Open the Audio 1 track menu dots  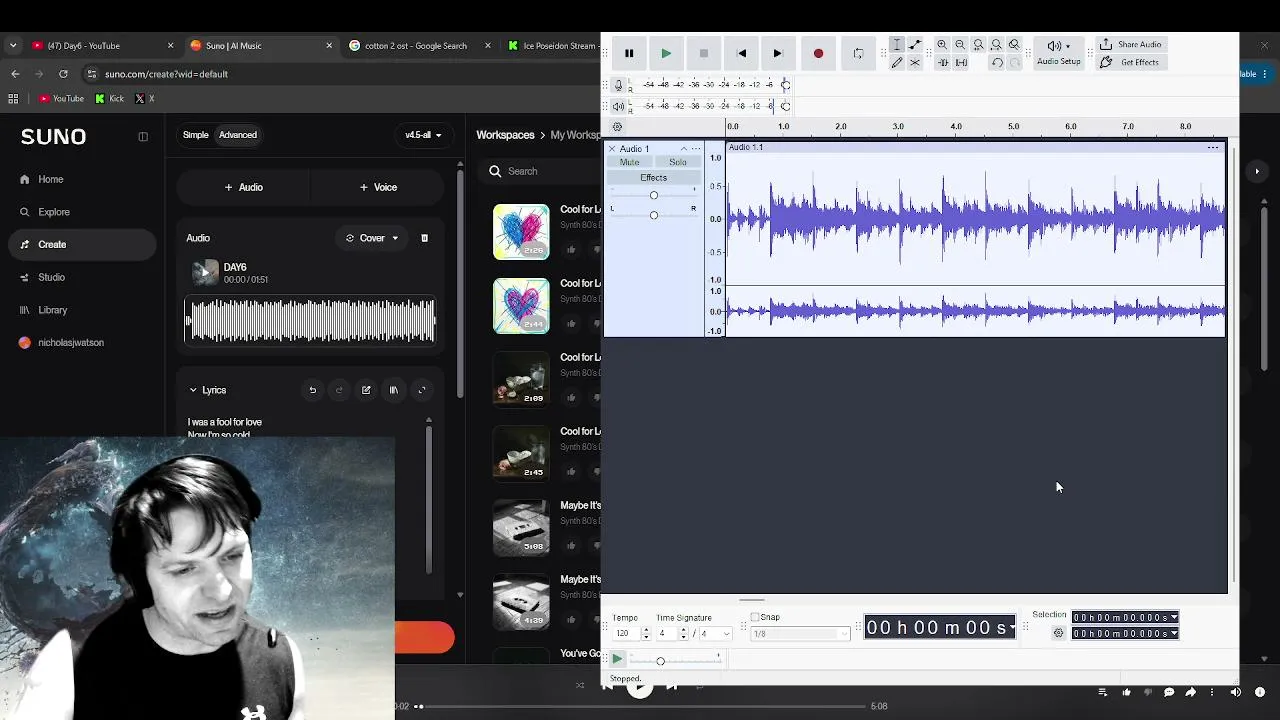[x=697, y=149]
